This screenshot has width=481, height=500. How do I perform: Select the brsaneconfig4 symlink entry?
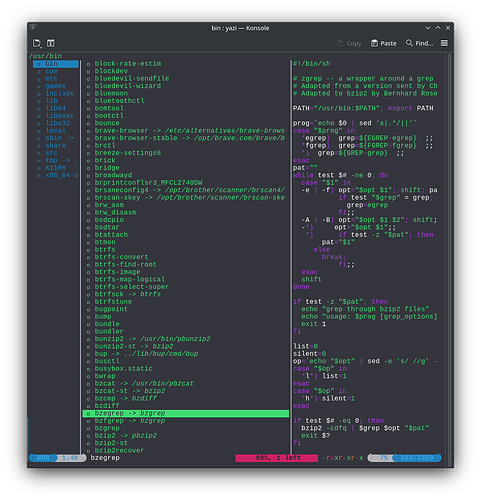click(186, 190)
